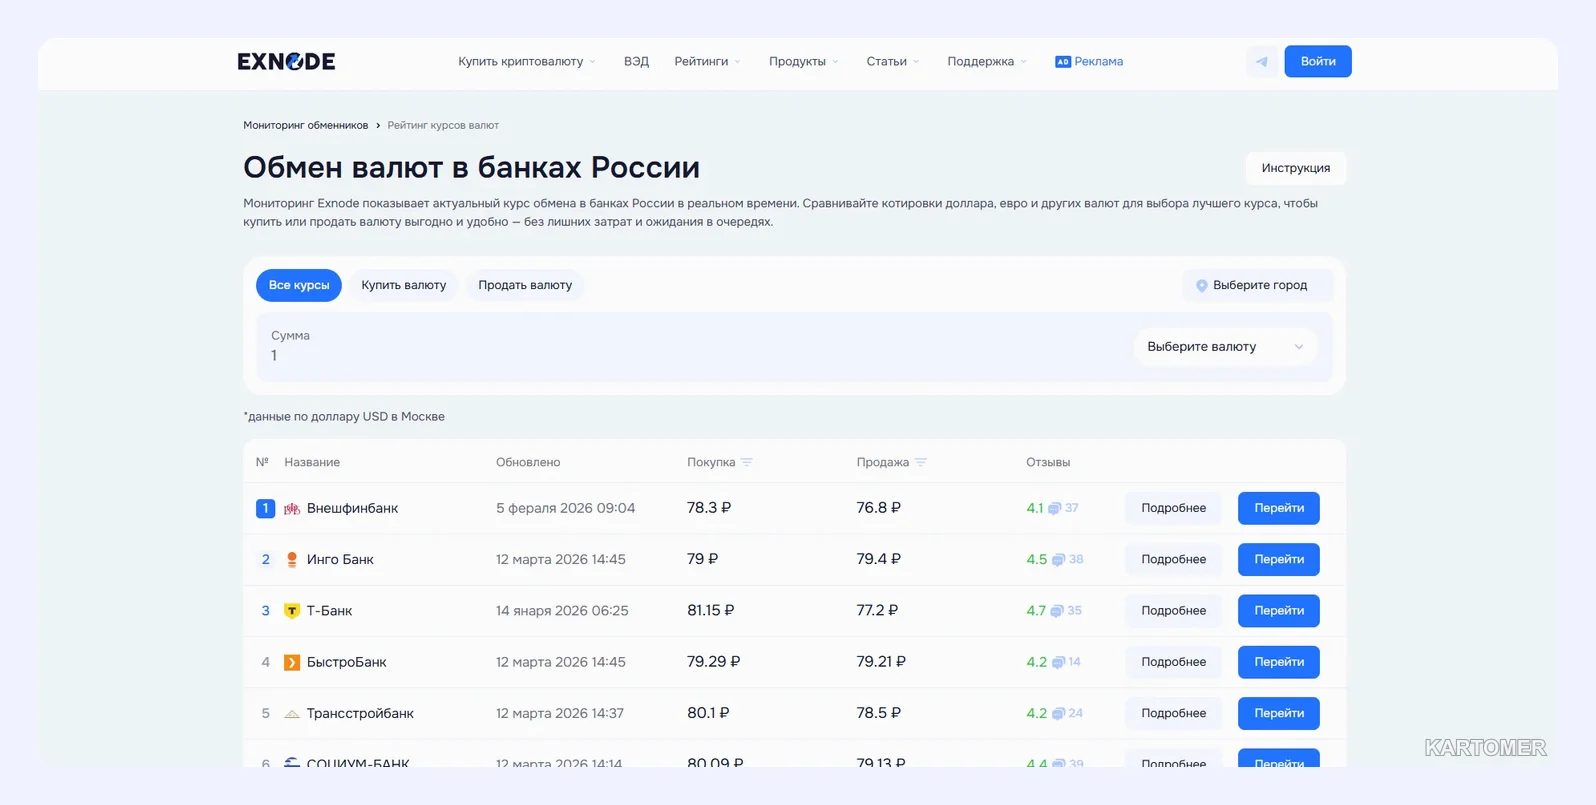Click Перейти for Т-Банк
The width and height of the screenshot is (1596, 805).
pyautogui.click(x=1279, y=611)
